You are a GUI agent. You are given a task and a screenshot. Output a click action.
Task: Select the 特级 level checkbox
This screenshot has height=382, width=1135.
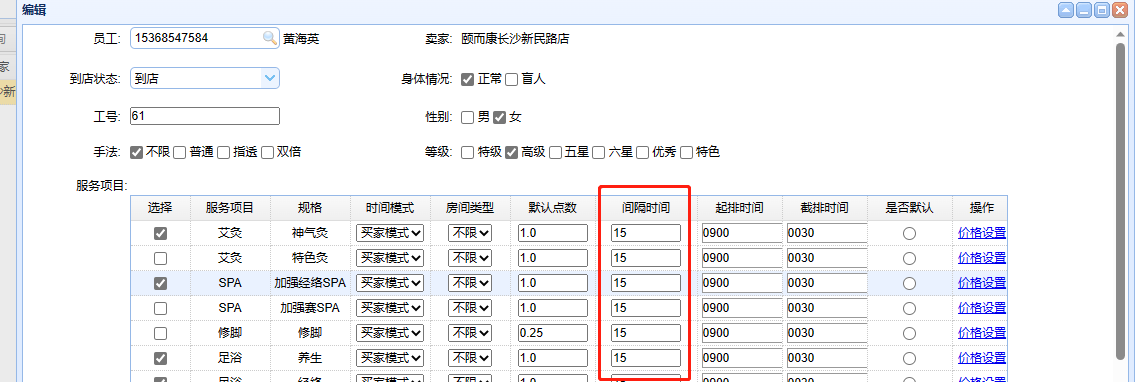click(468, 153)
